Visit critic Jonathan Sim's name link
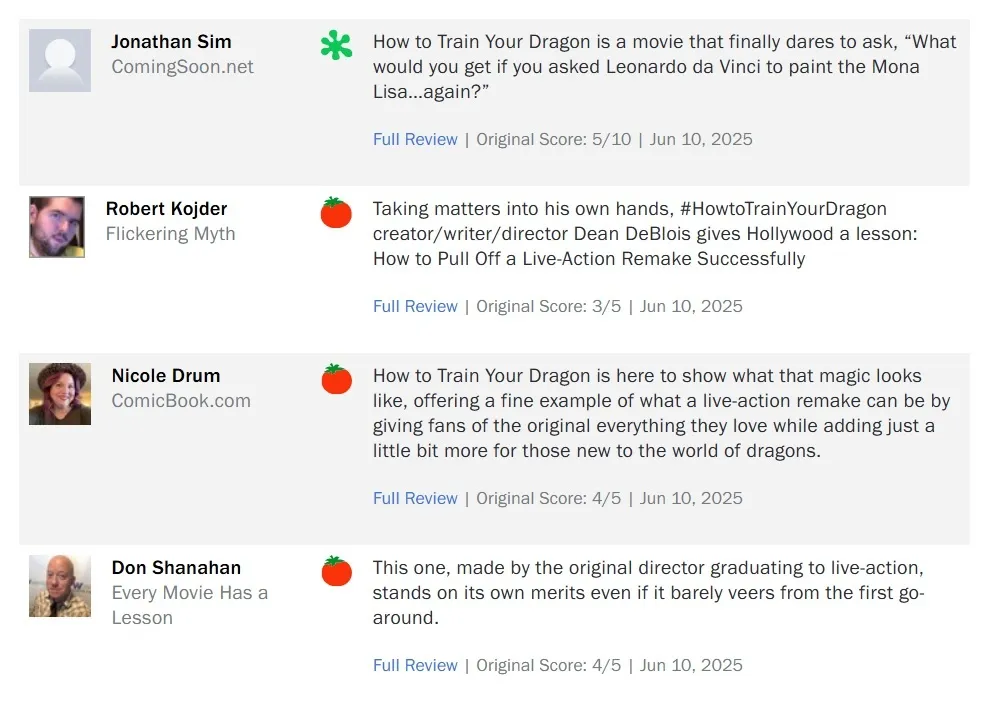 (x=171, y=41)
